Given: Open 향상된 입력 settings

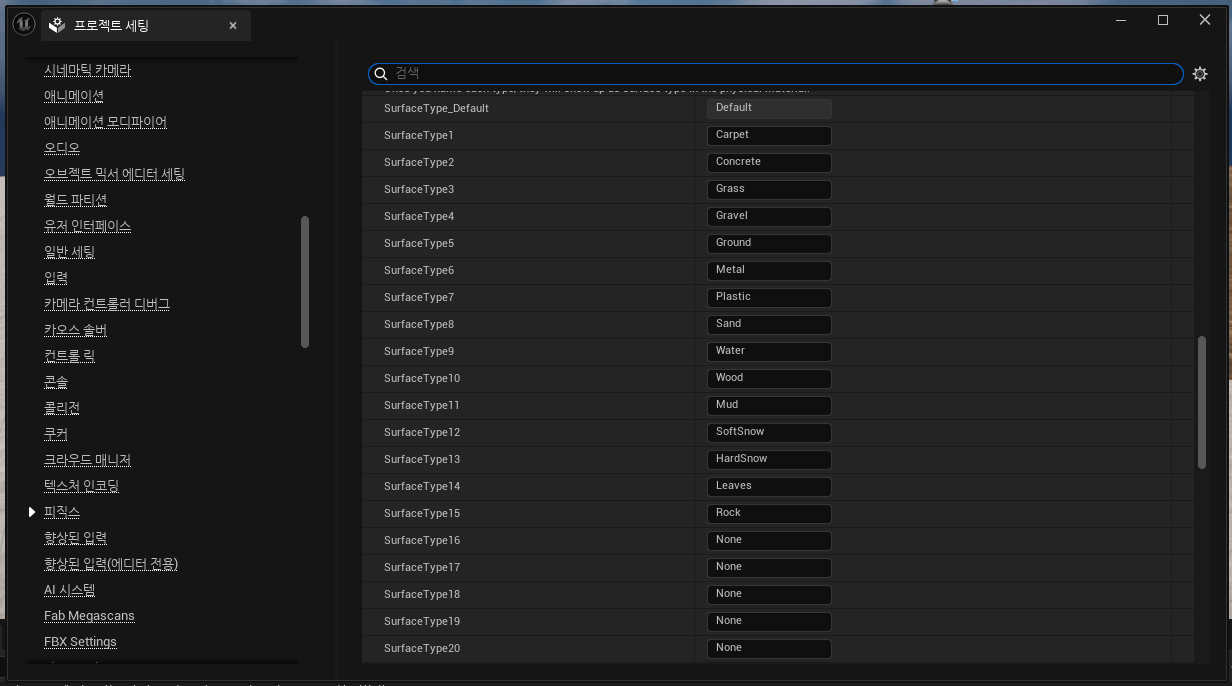Looking at the screenshot, I should tap(75, 538).
